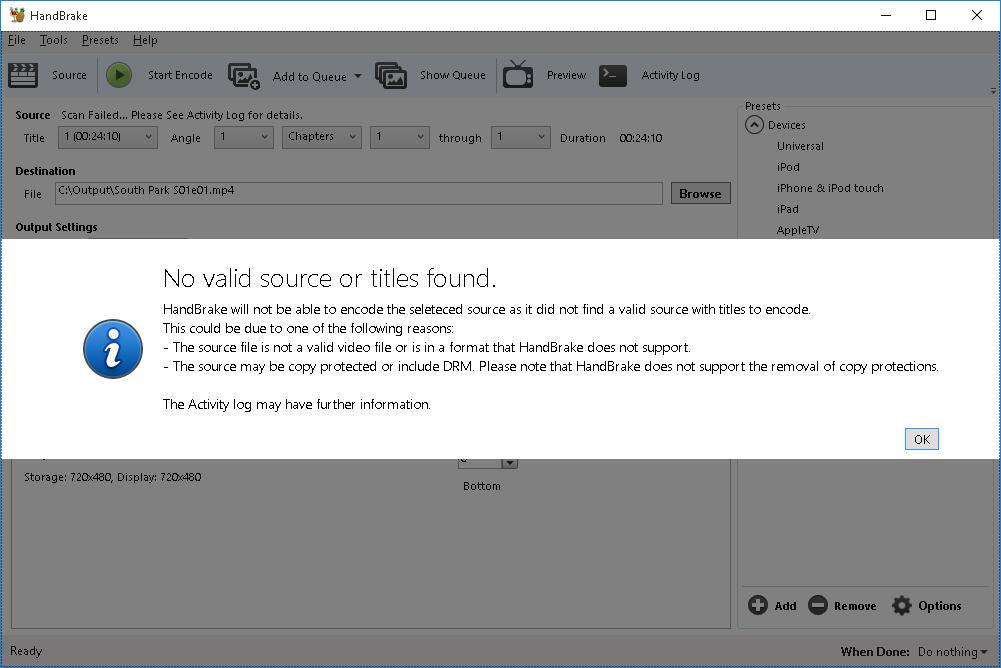Screen dimensions: 1001x668
Task: Click the plus icon for Add preset
Action: tap(758, 605)
